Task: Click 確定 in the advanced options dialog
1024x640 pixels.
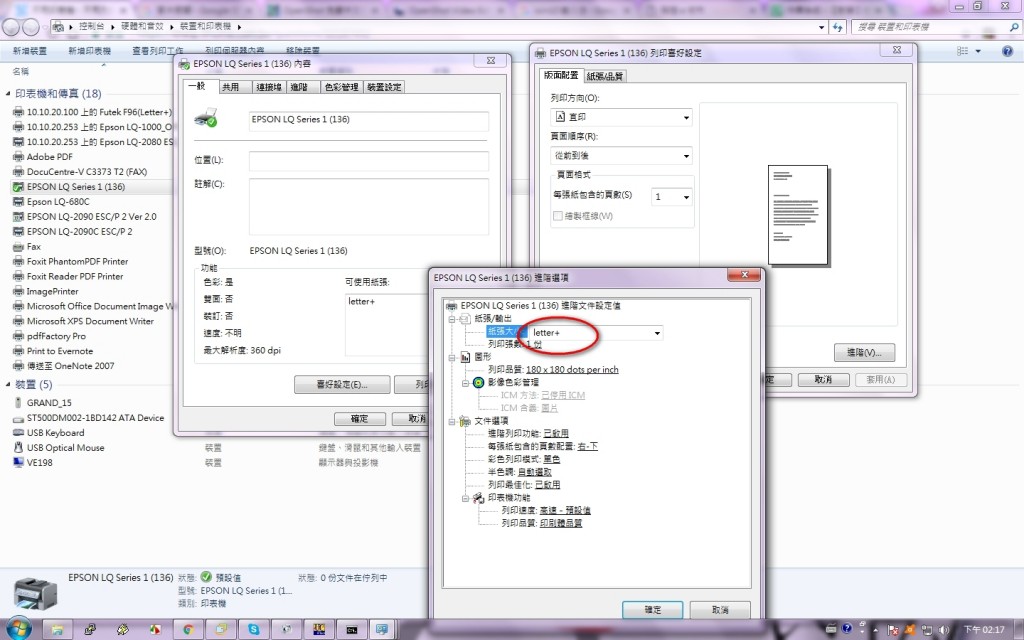Action: coord(652,609)
